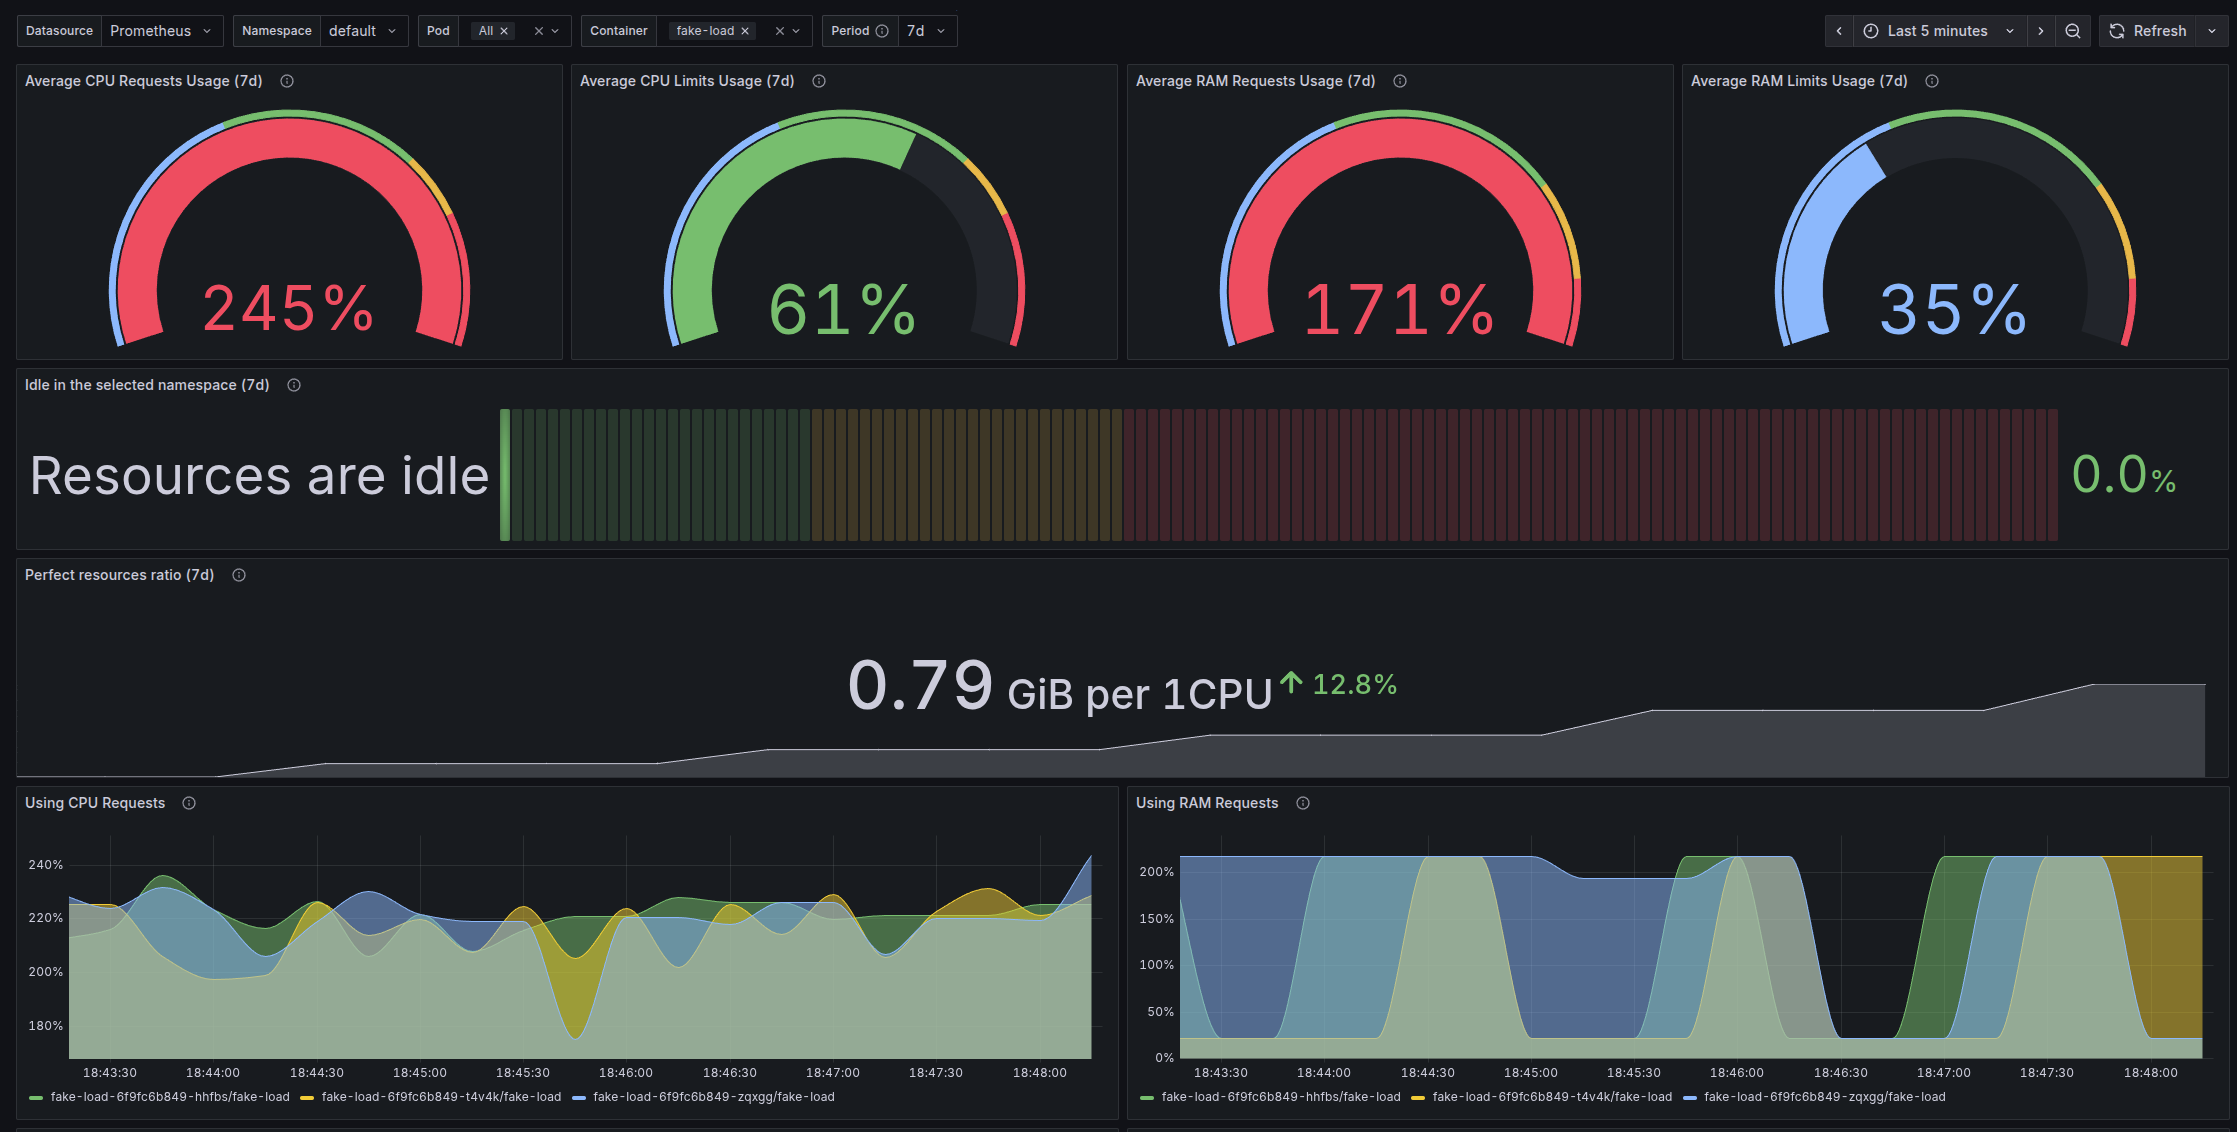Viewport: 2237px width, 1132px height.
Task: Toggle hhfbs series in CPU Requests legend
Action: 170,1097
